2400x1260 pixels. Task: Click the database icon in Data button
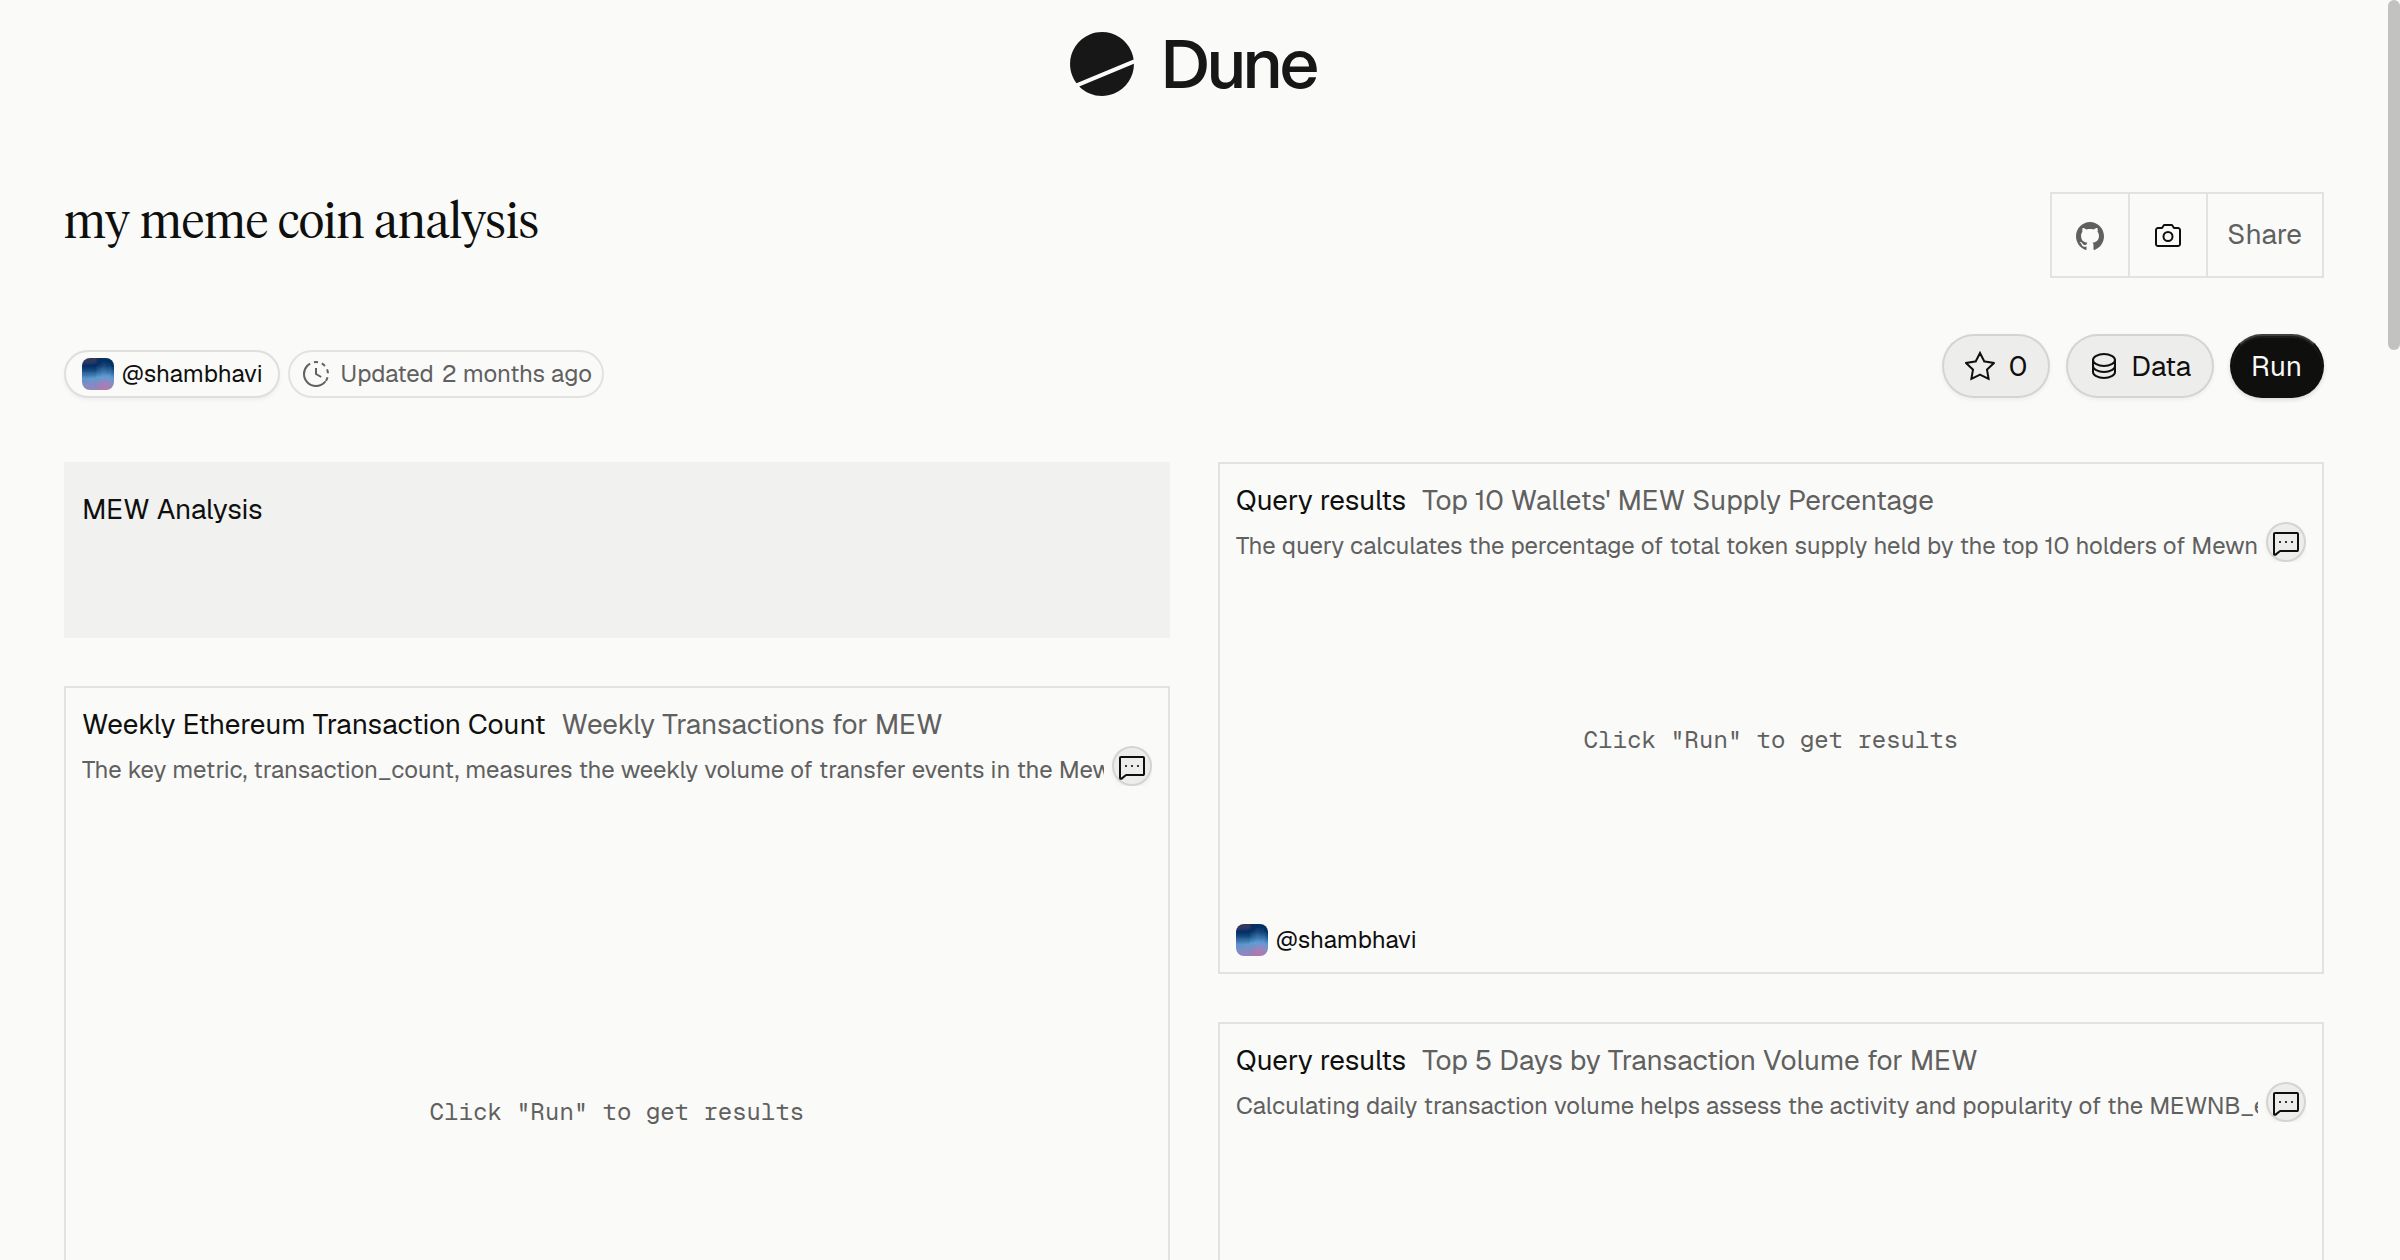[2104, 366]
